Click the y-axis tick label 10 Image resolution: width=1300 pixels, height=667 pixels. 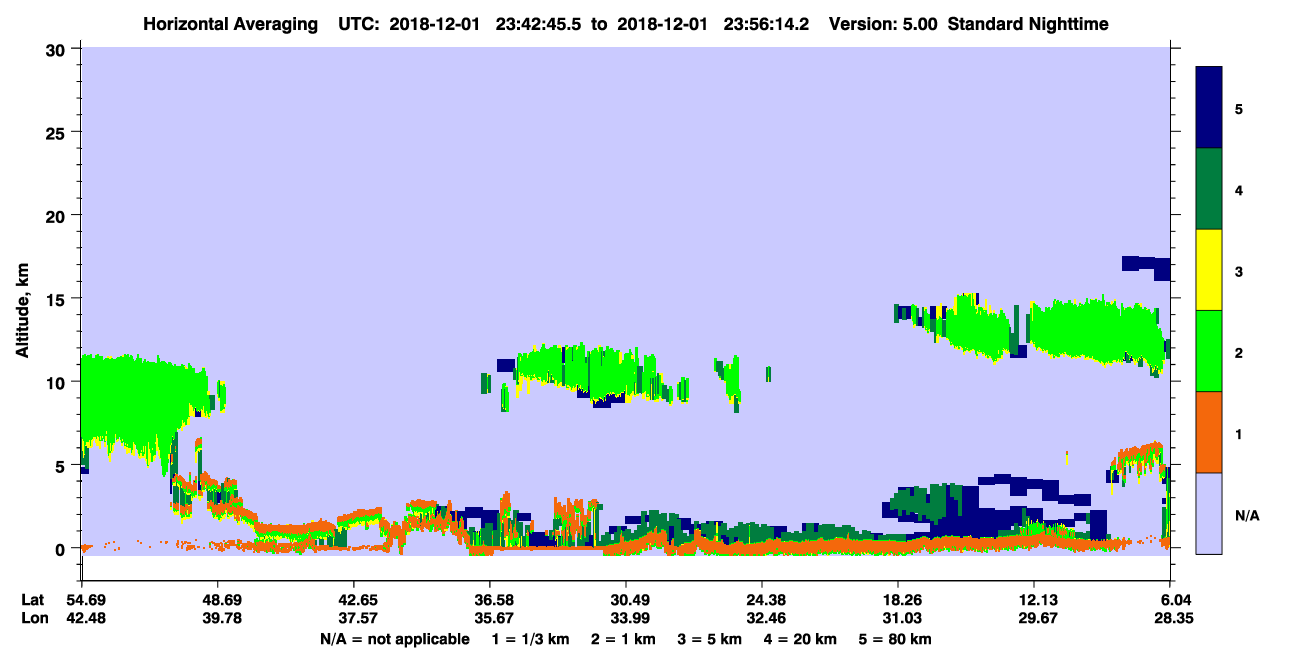tap(58, 382)
